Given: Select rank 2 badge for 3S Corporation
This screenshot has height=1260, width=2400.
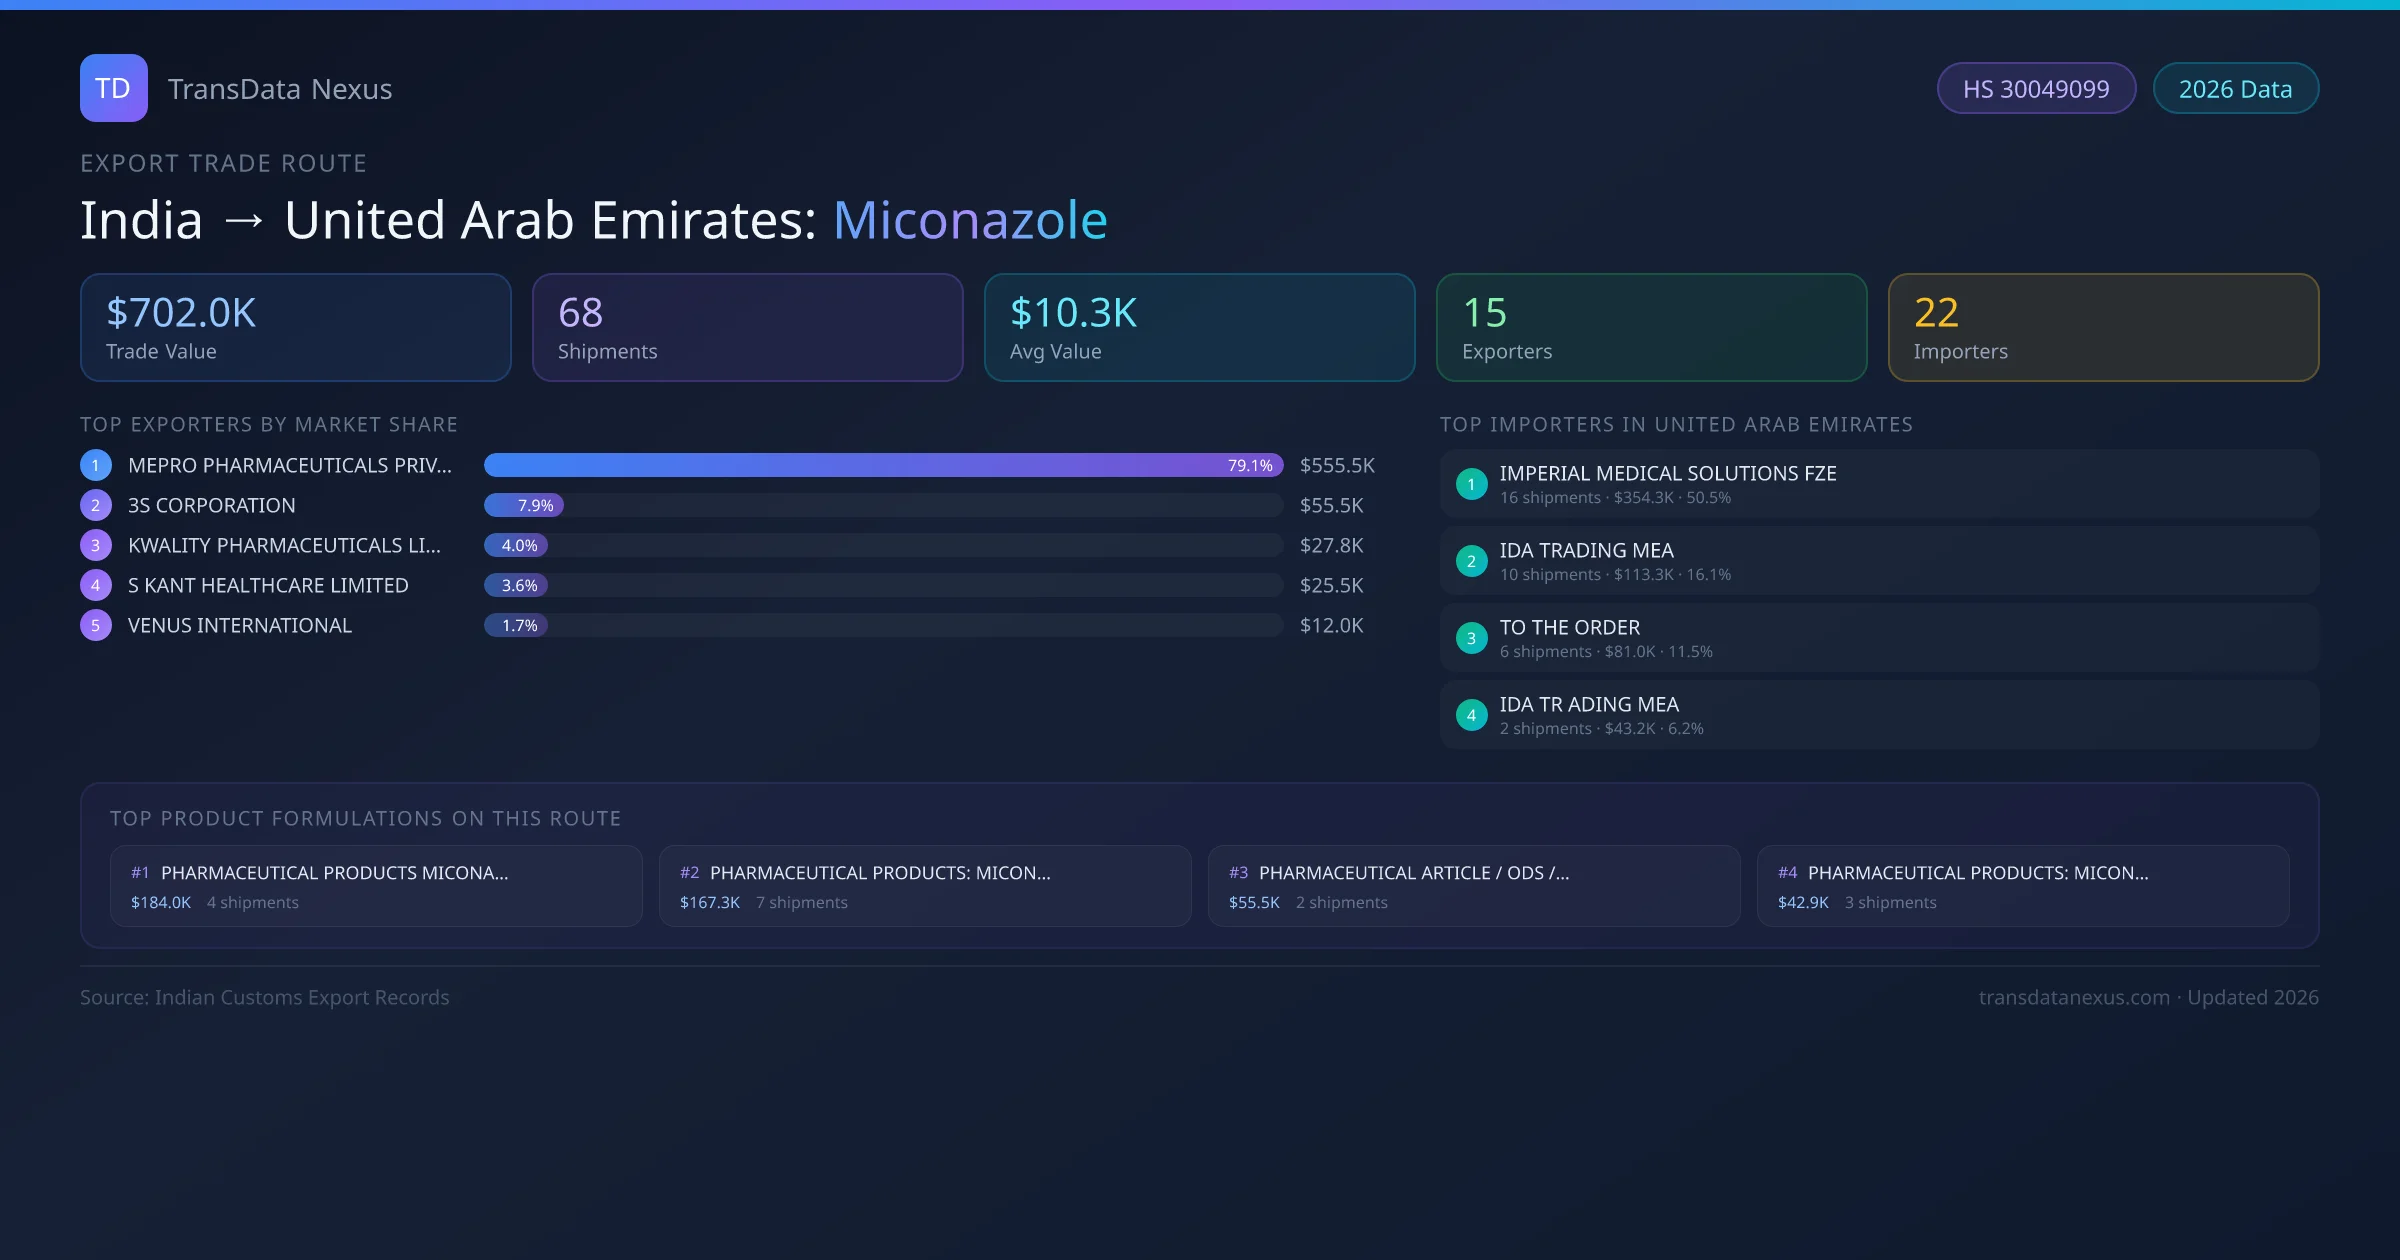Looking at the screenshot, I should (x=96, y=505).
